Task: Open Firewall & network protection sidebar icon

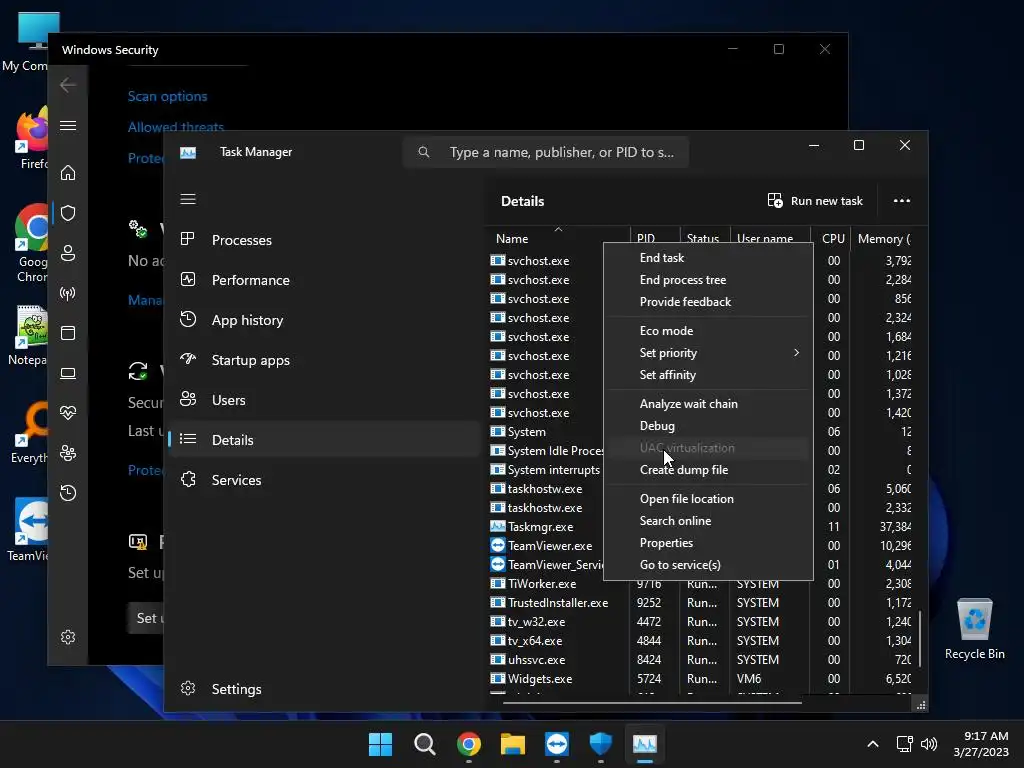Action: pyautogui.click(x=68, y=293)
